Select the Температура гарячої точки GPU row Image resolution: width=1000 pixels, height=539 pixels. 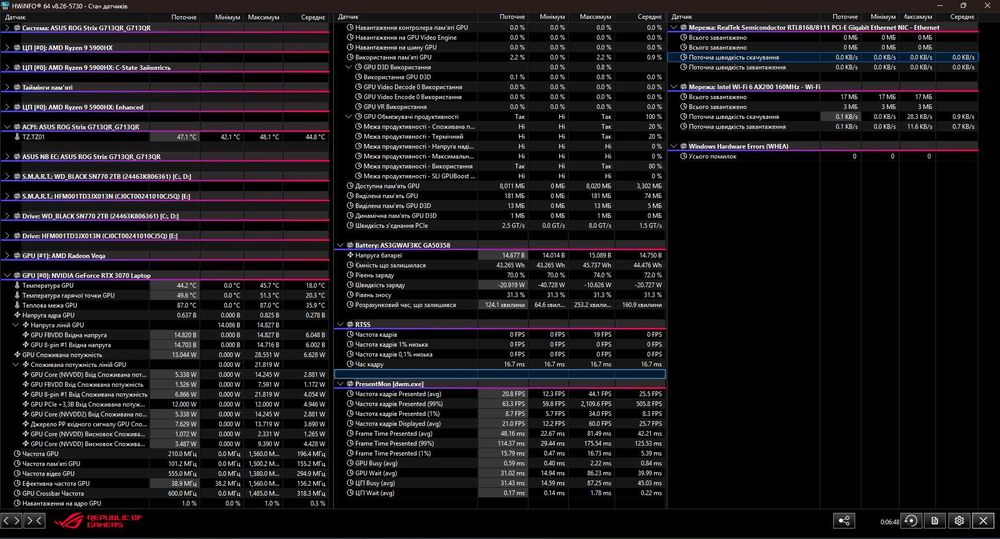point(165,295)
